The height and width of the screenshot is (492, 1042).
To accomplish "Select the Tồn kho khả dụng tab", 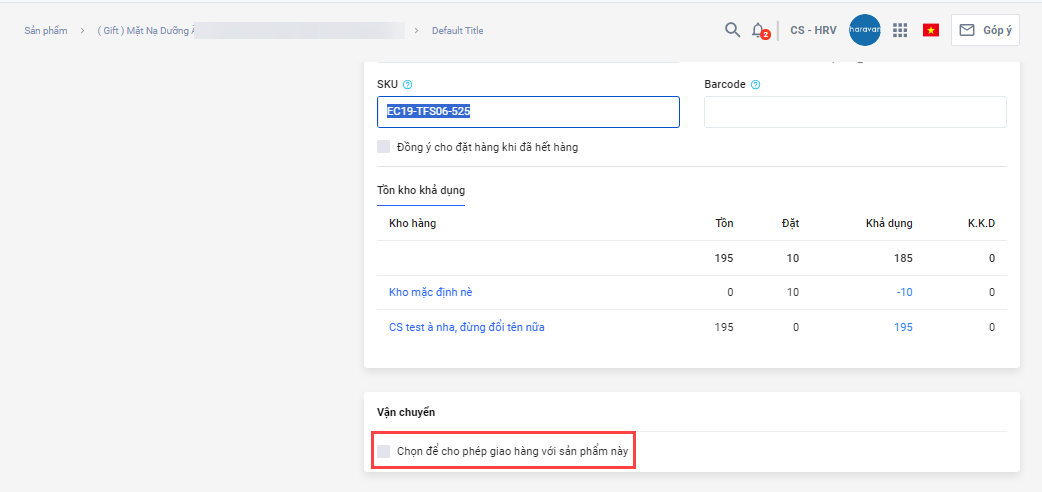I will [420, 190].
